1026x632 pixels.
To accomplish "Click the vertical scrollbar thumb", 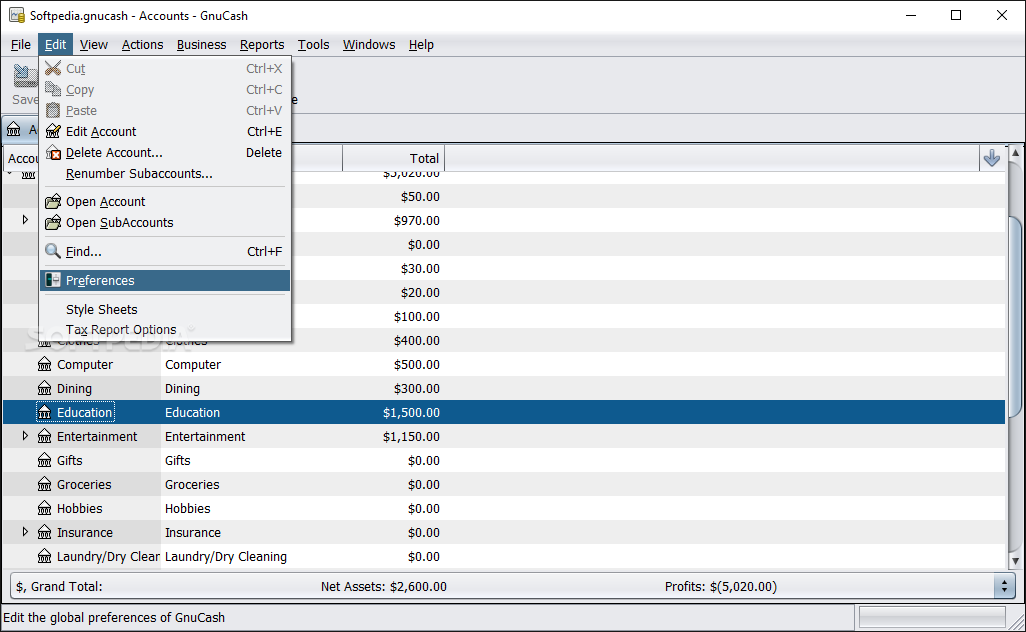I will pyautogui.click(x=1015, y=315).
